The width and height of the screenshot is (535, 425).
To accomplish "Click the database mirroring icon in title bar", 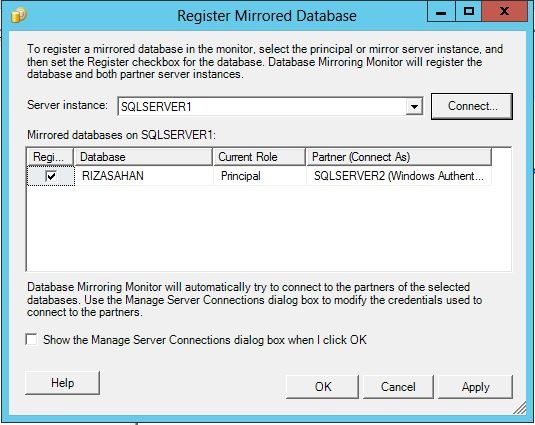I will [x=18, y=15].
